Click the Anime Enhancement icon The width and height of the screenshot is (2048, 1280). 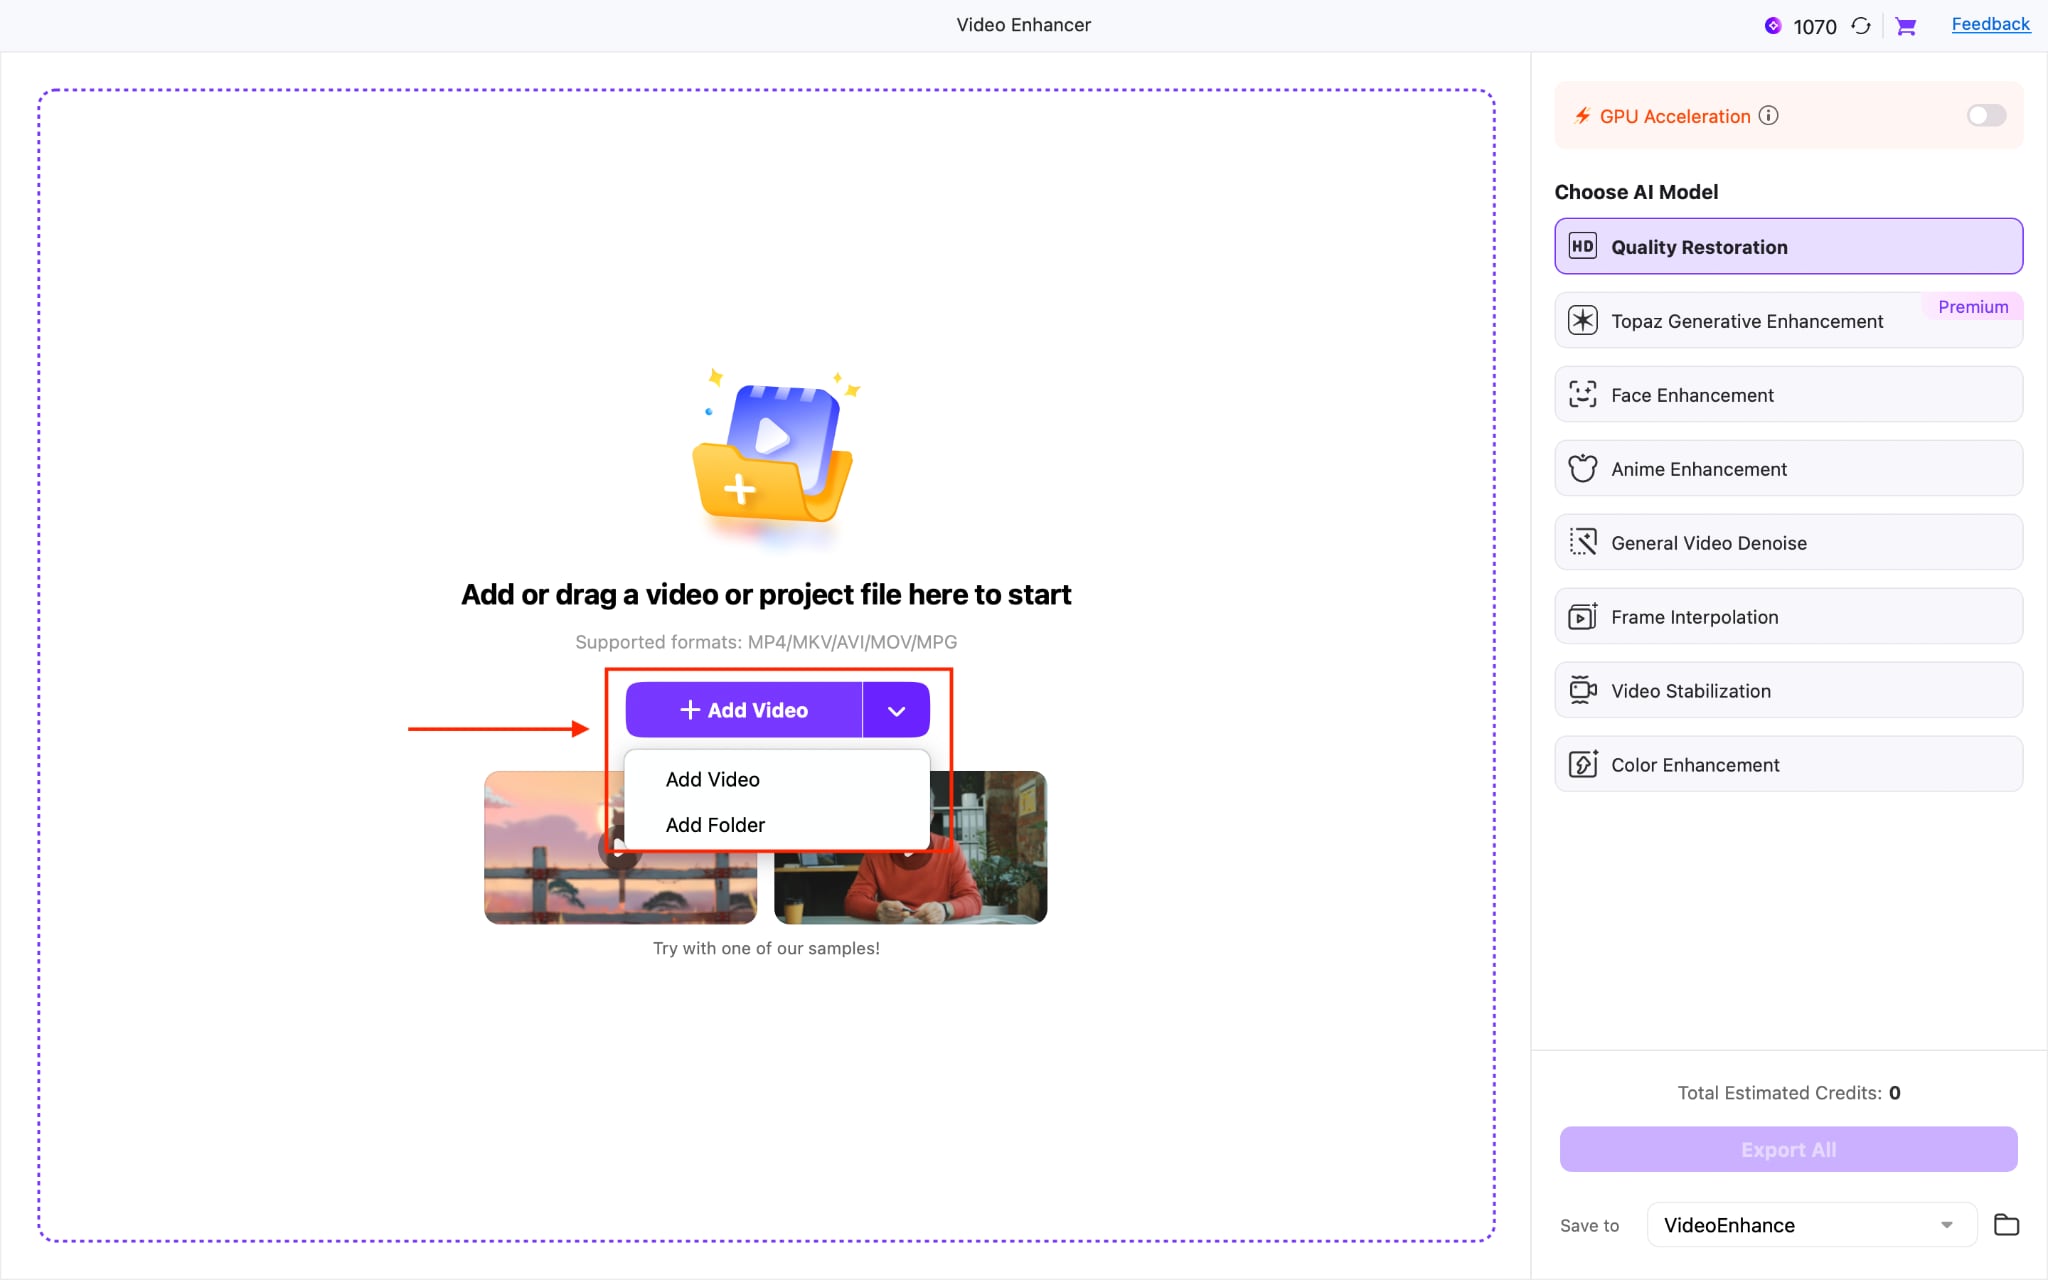[1583, 468]
